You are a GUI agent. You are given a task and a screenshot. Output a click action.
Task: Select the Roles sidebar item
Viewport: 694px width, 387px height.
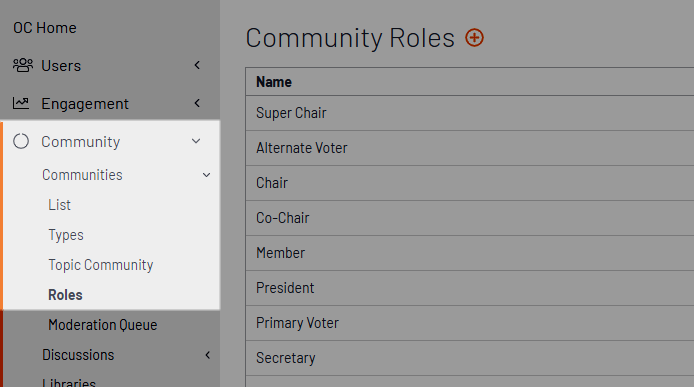tap(65, 295)
